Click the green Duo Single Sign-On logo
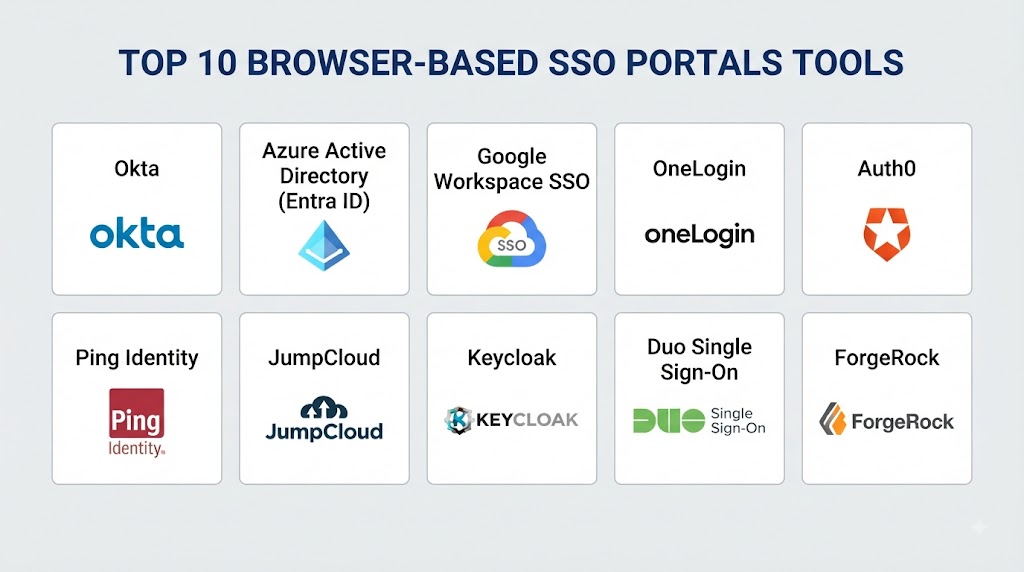The width and height of the screenshot is (1024, 572). tap(699, 421)
